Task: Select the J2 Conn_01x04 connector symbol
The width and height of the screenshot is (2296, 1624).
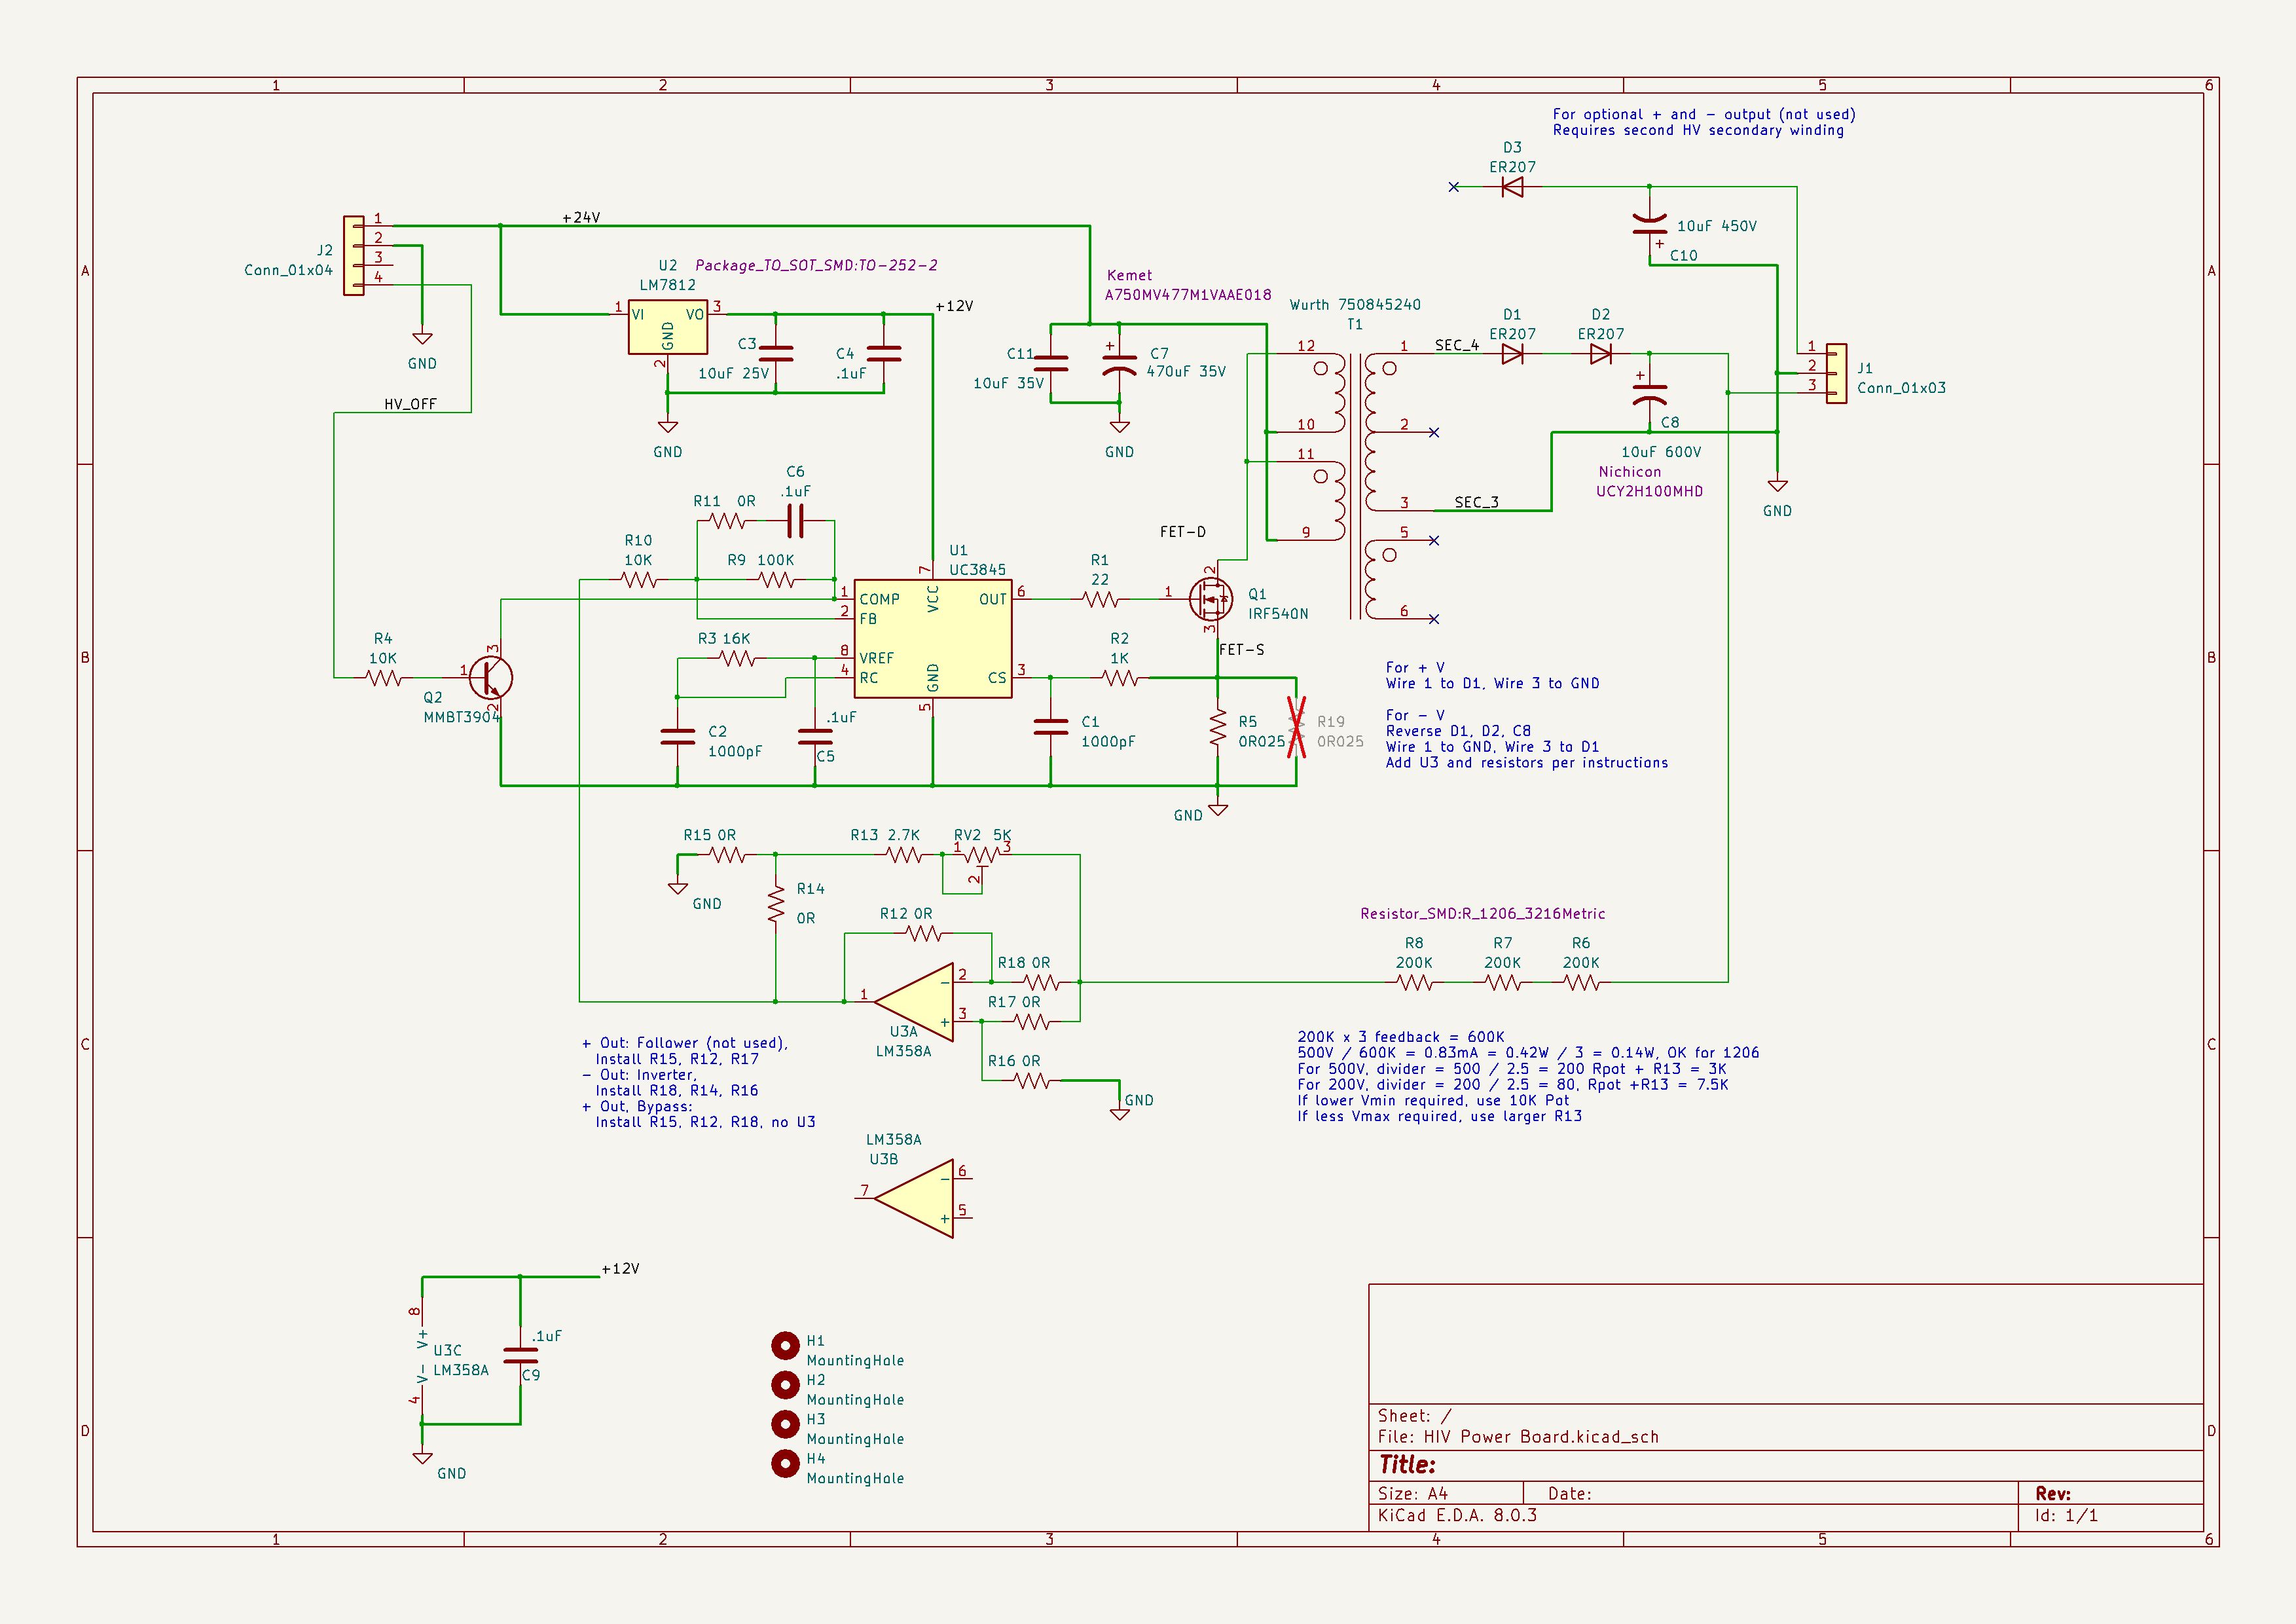Action: click(354, 256)
